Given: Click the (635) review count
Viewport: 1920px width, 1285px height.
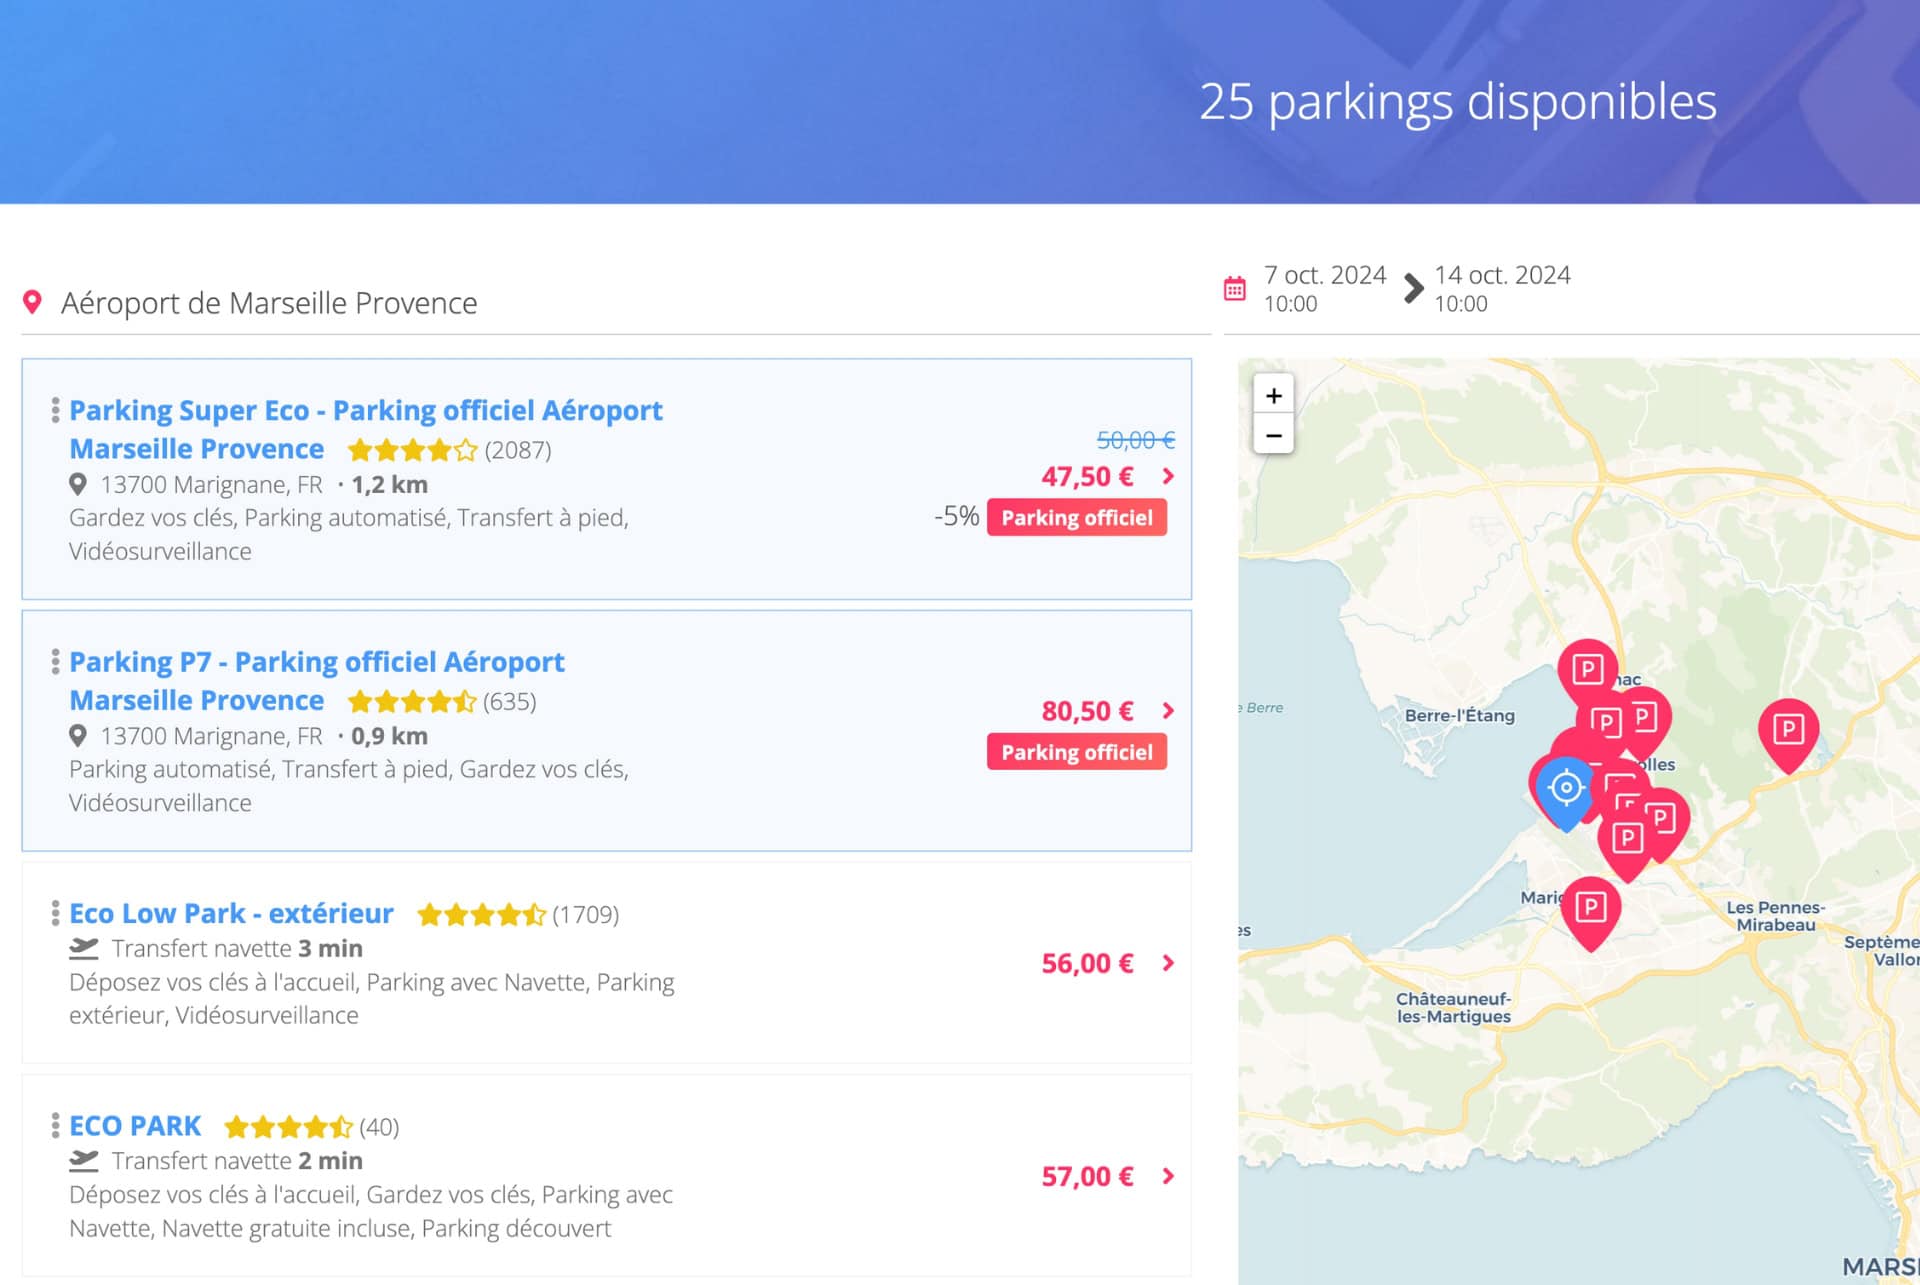Looking at the screenshot, I should (x=510, y=701).
